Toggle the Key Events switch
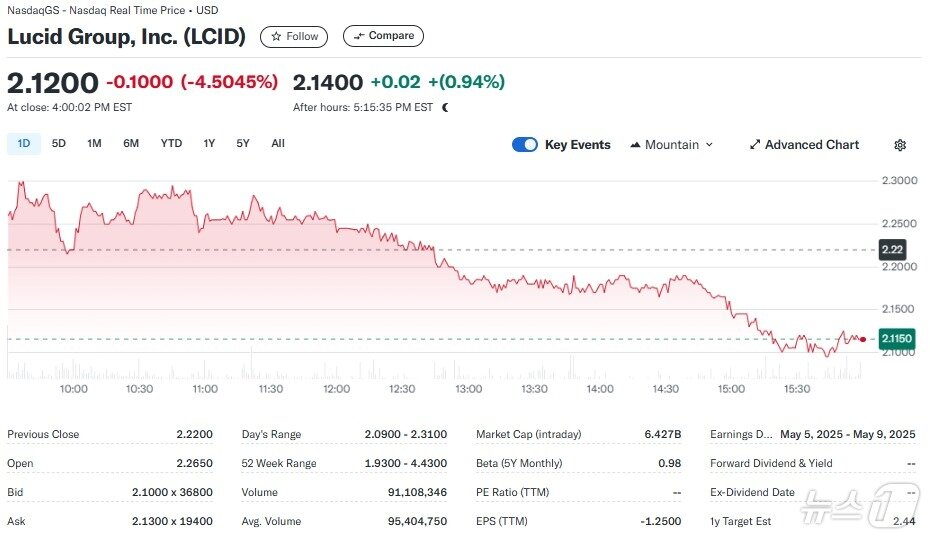 (525, 145)
